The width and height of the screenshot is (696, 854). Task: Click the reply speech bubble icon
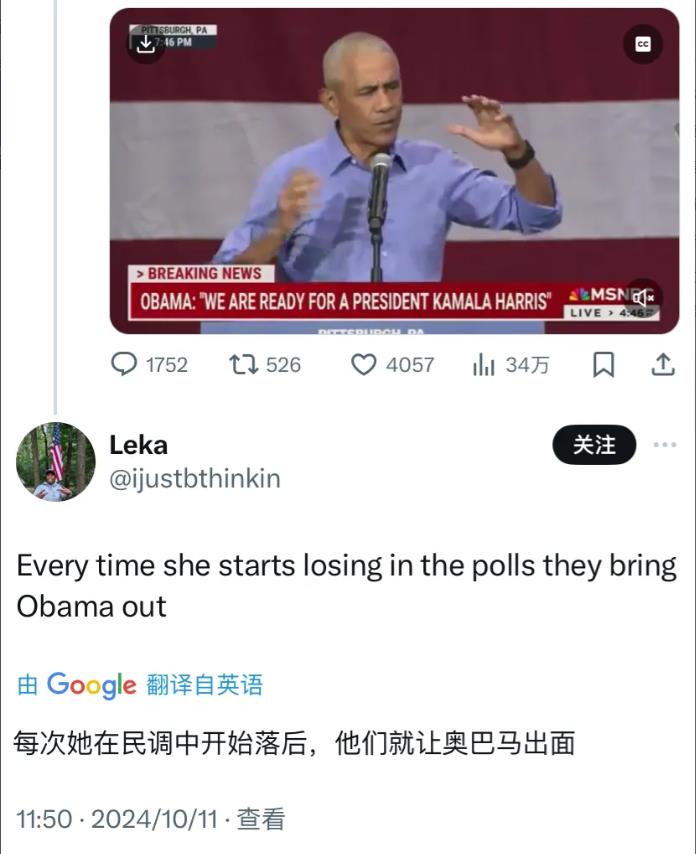pos(124,365)
